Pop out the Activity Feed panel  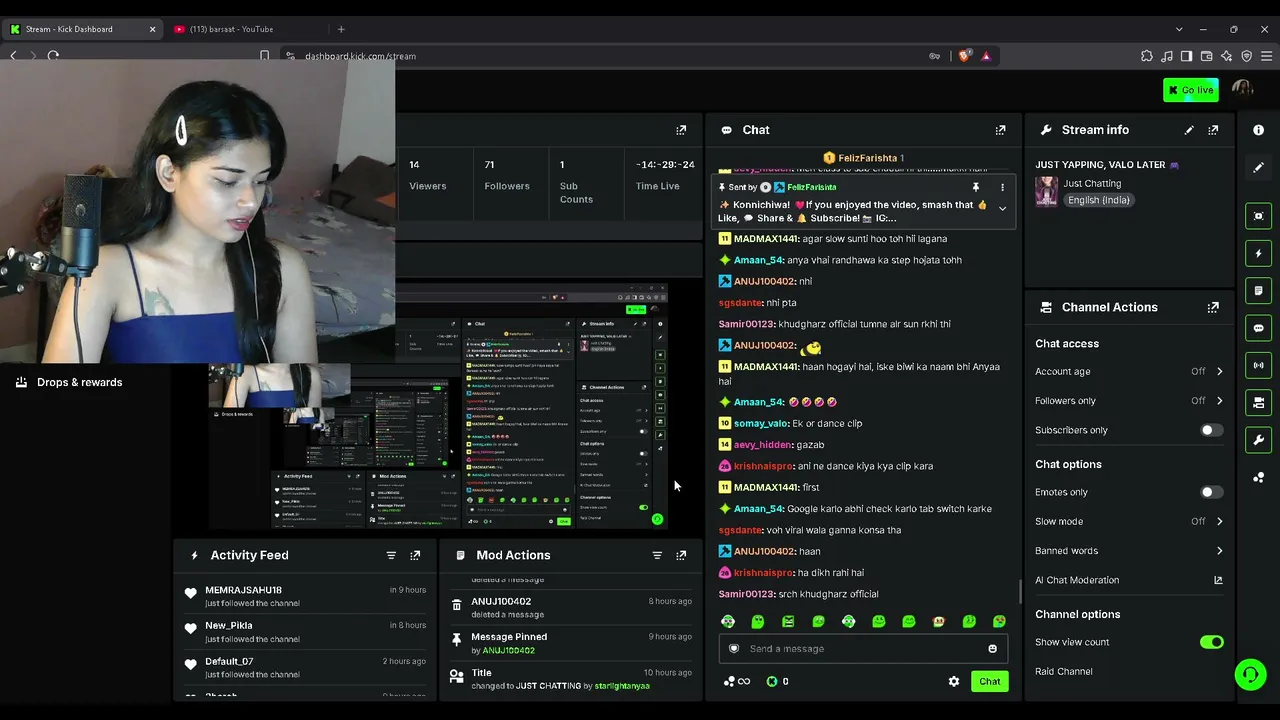point(415,555)
